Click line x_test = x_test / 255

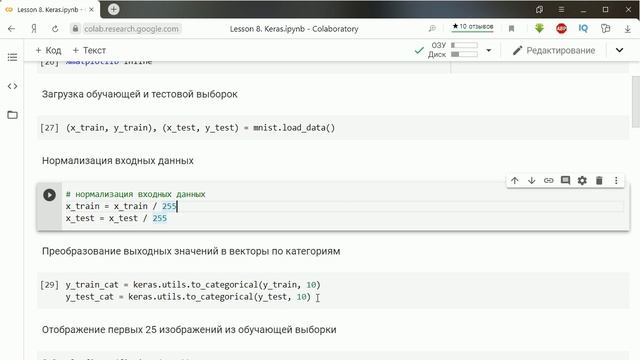point(116,218)
